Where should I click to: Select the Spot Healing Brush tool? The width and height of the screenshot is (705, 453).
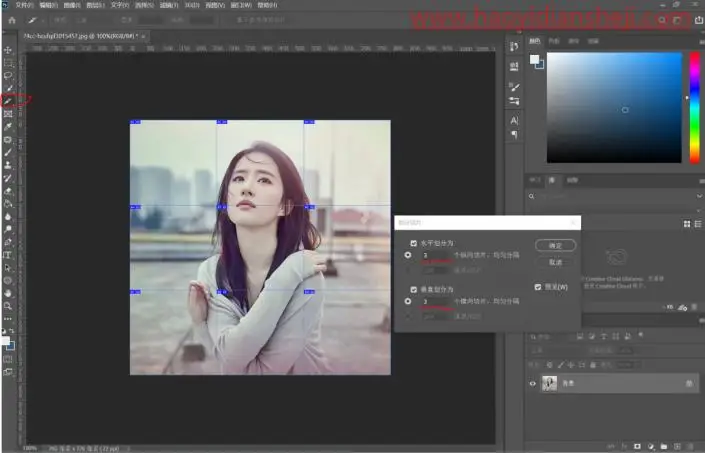(8, 140)
